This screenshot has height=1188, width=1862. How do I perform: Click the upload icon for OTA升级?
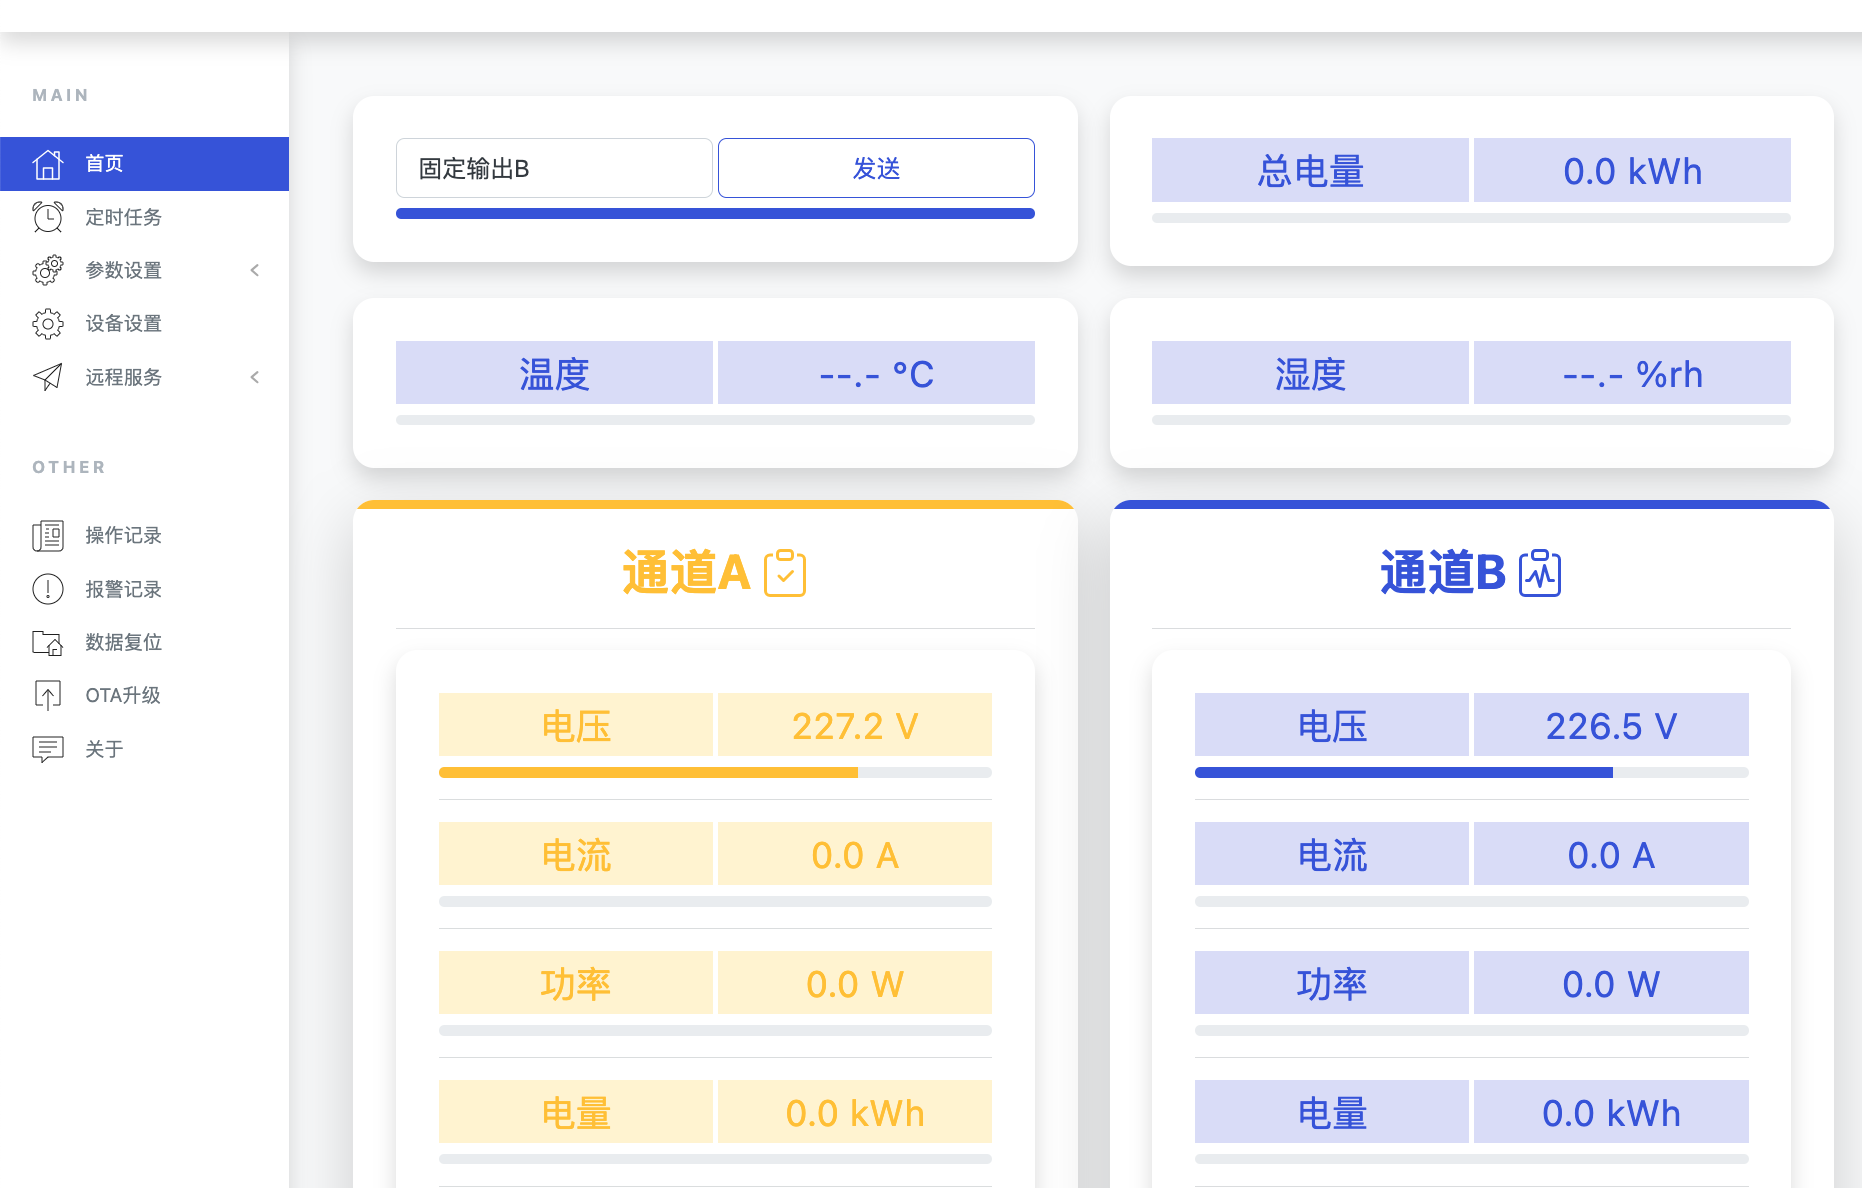point(47,695)
